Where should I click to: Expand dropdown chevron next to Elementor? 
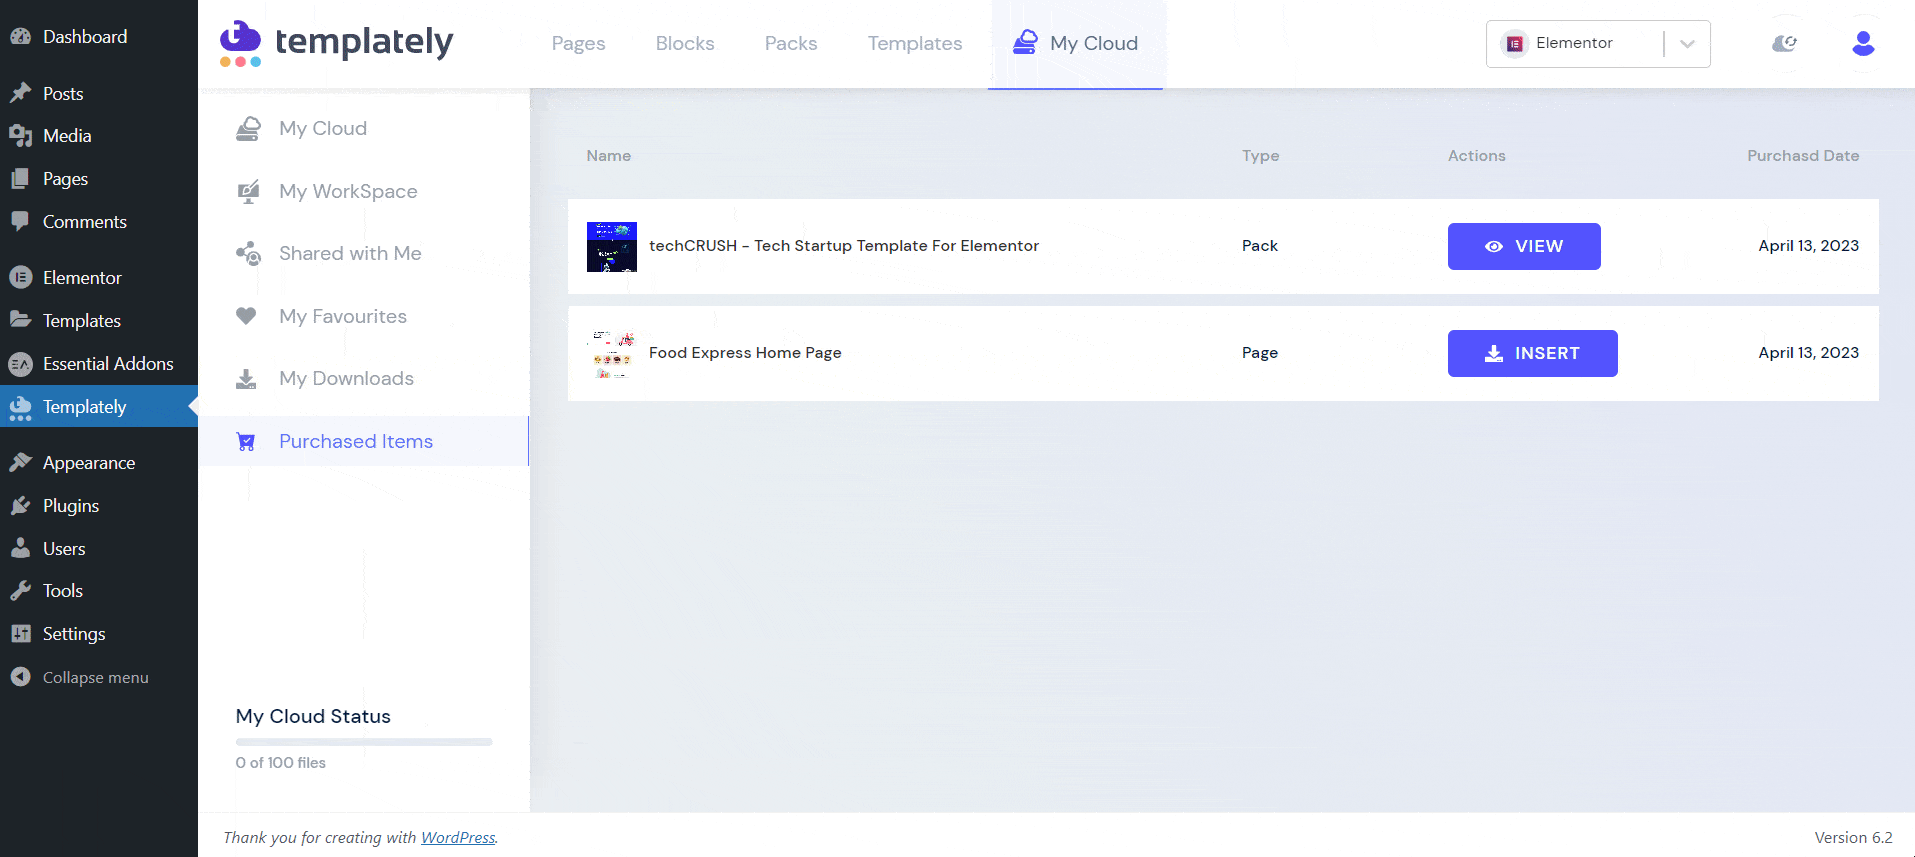pyautogui.click(x=1687, y=44)
